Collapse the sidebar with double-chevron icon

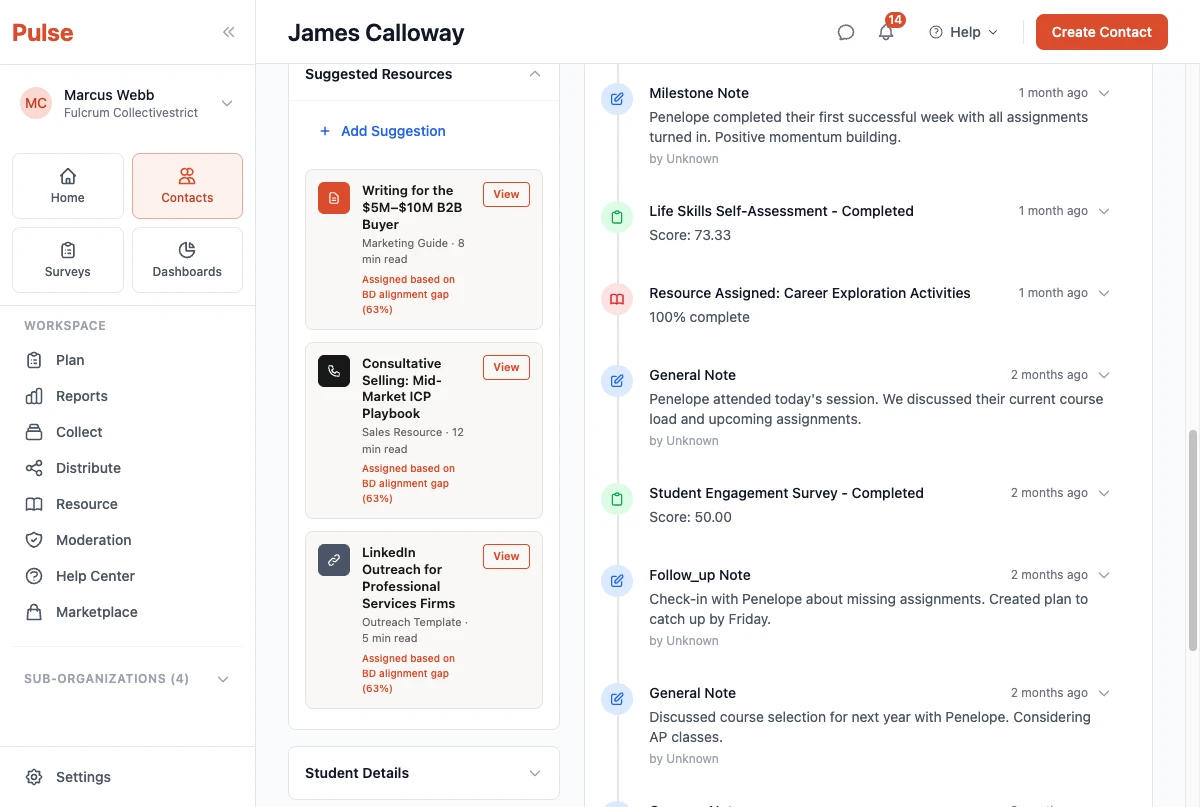pos(228,32)
